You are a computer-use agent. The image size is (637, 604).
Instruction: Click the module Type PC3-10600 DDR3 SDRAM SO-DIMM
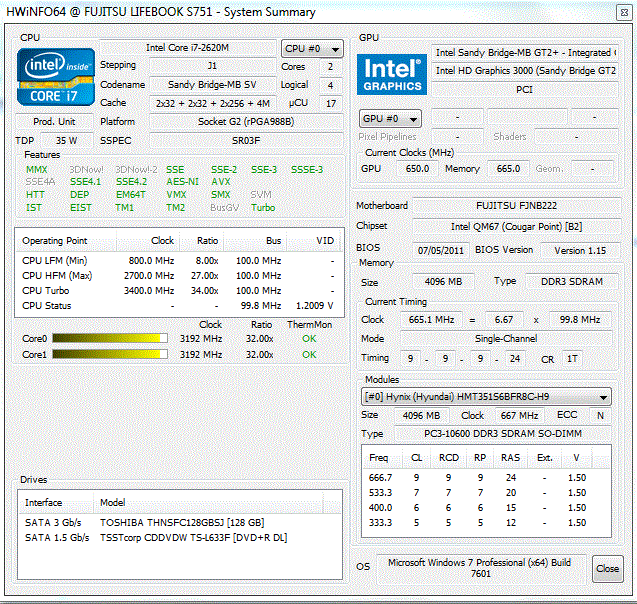(503, 434)
